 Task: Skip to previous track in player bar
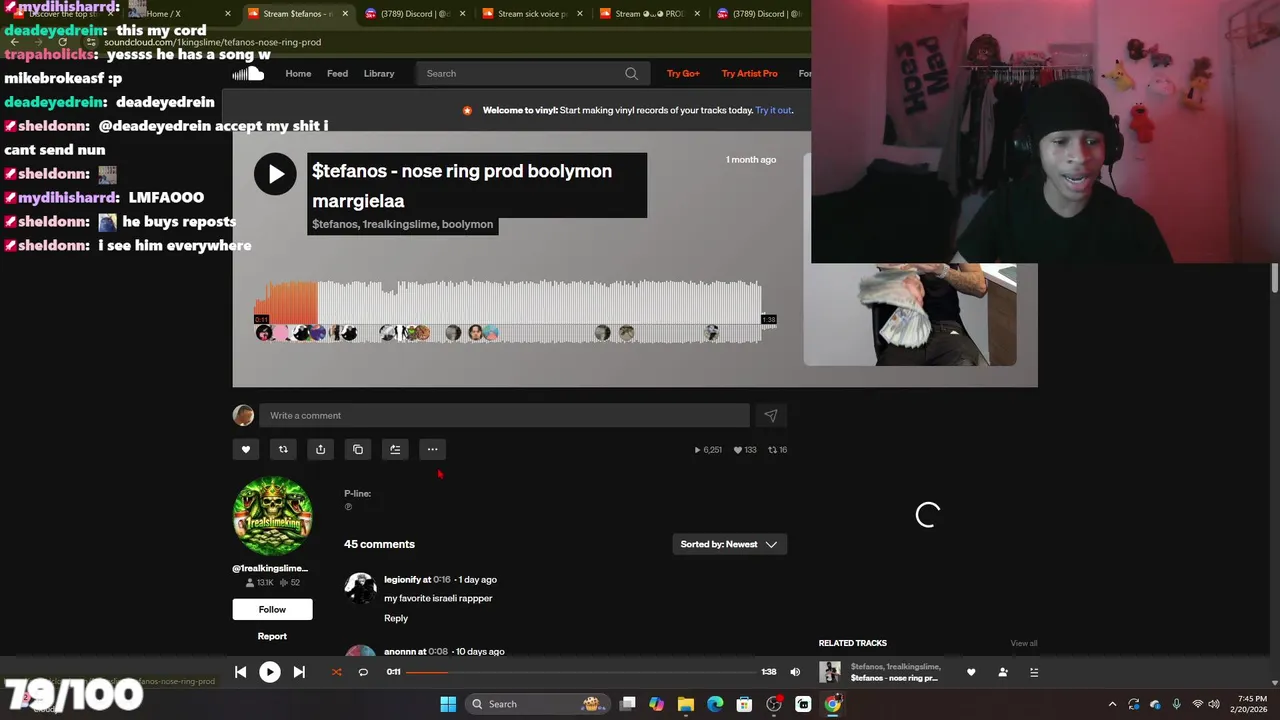(241, 672)
